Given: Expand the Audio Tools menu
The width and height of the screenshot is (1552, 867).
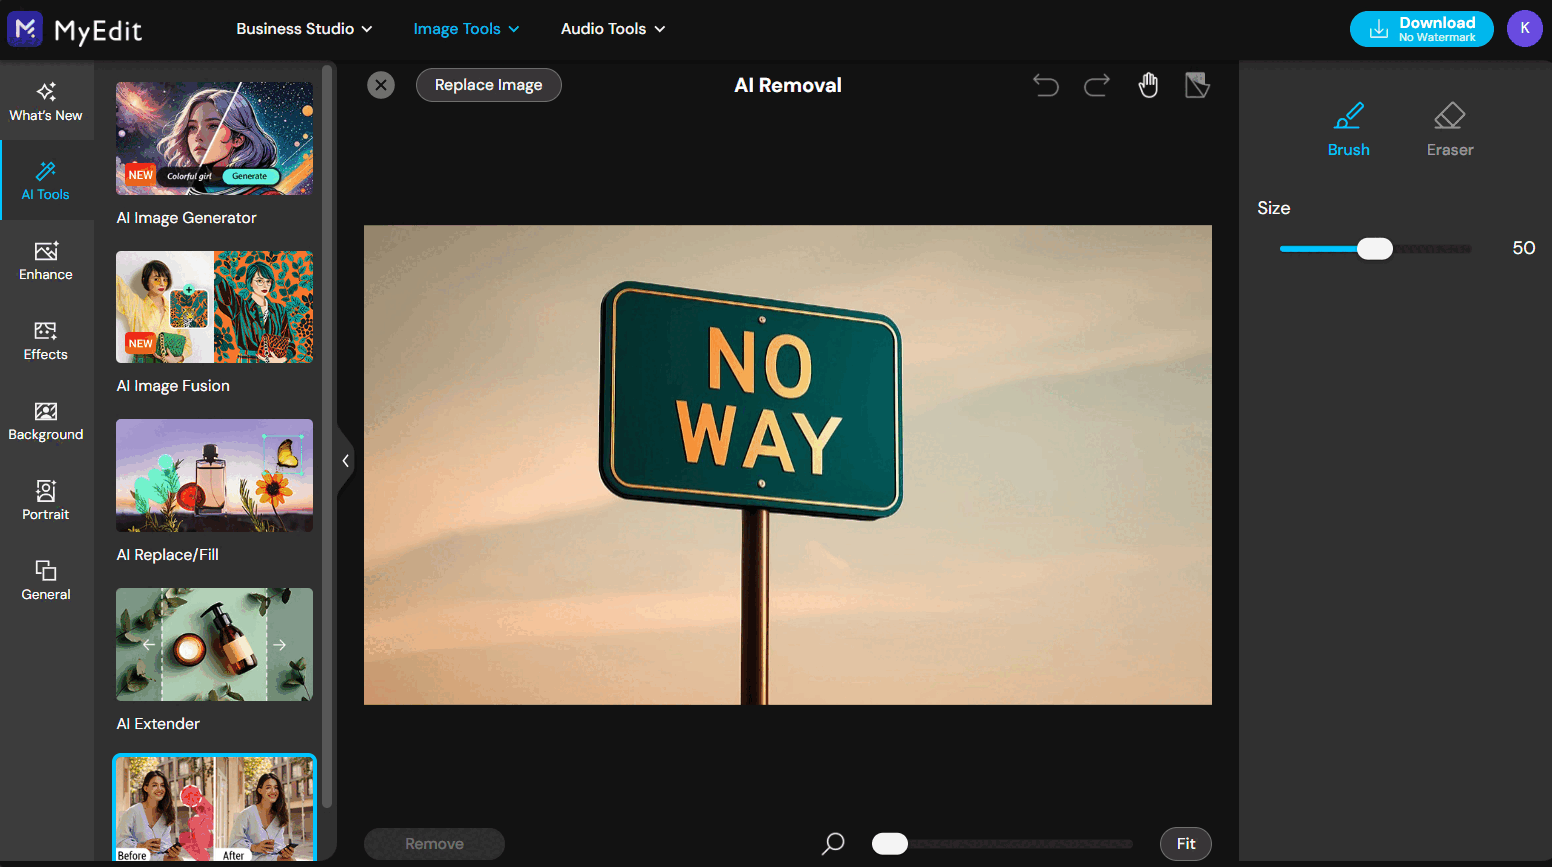Looking at the screenshot, I should pos(612,29).
